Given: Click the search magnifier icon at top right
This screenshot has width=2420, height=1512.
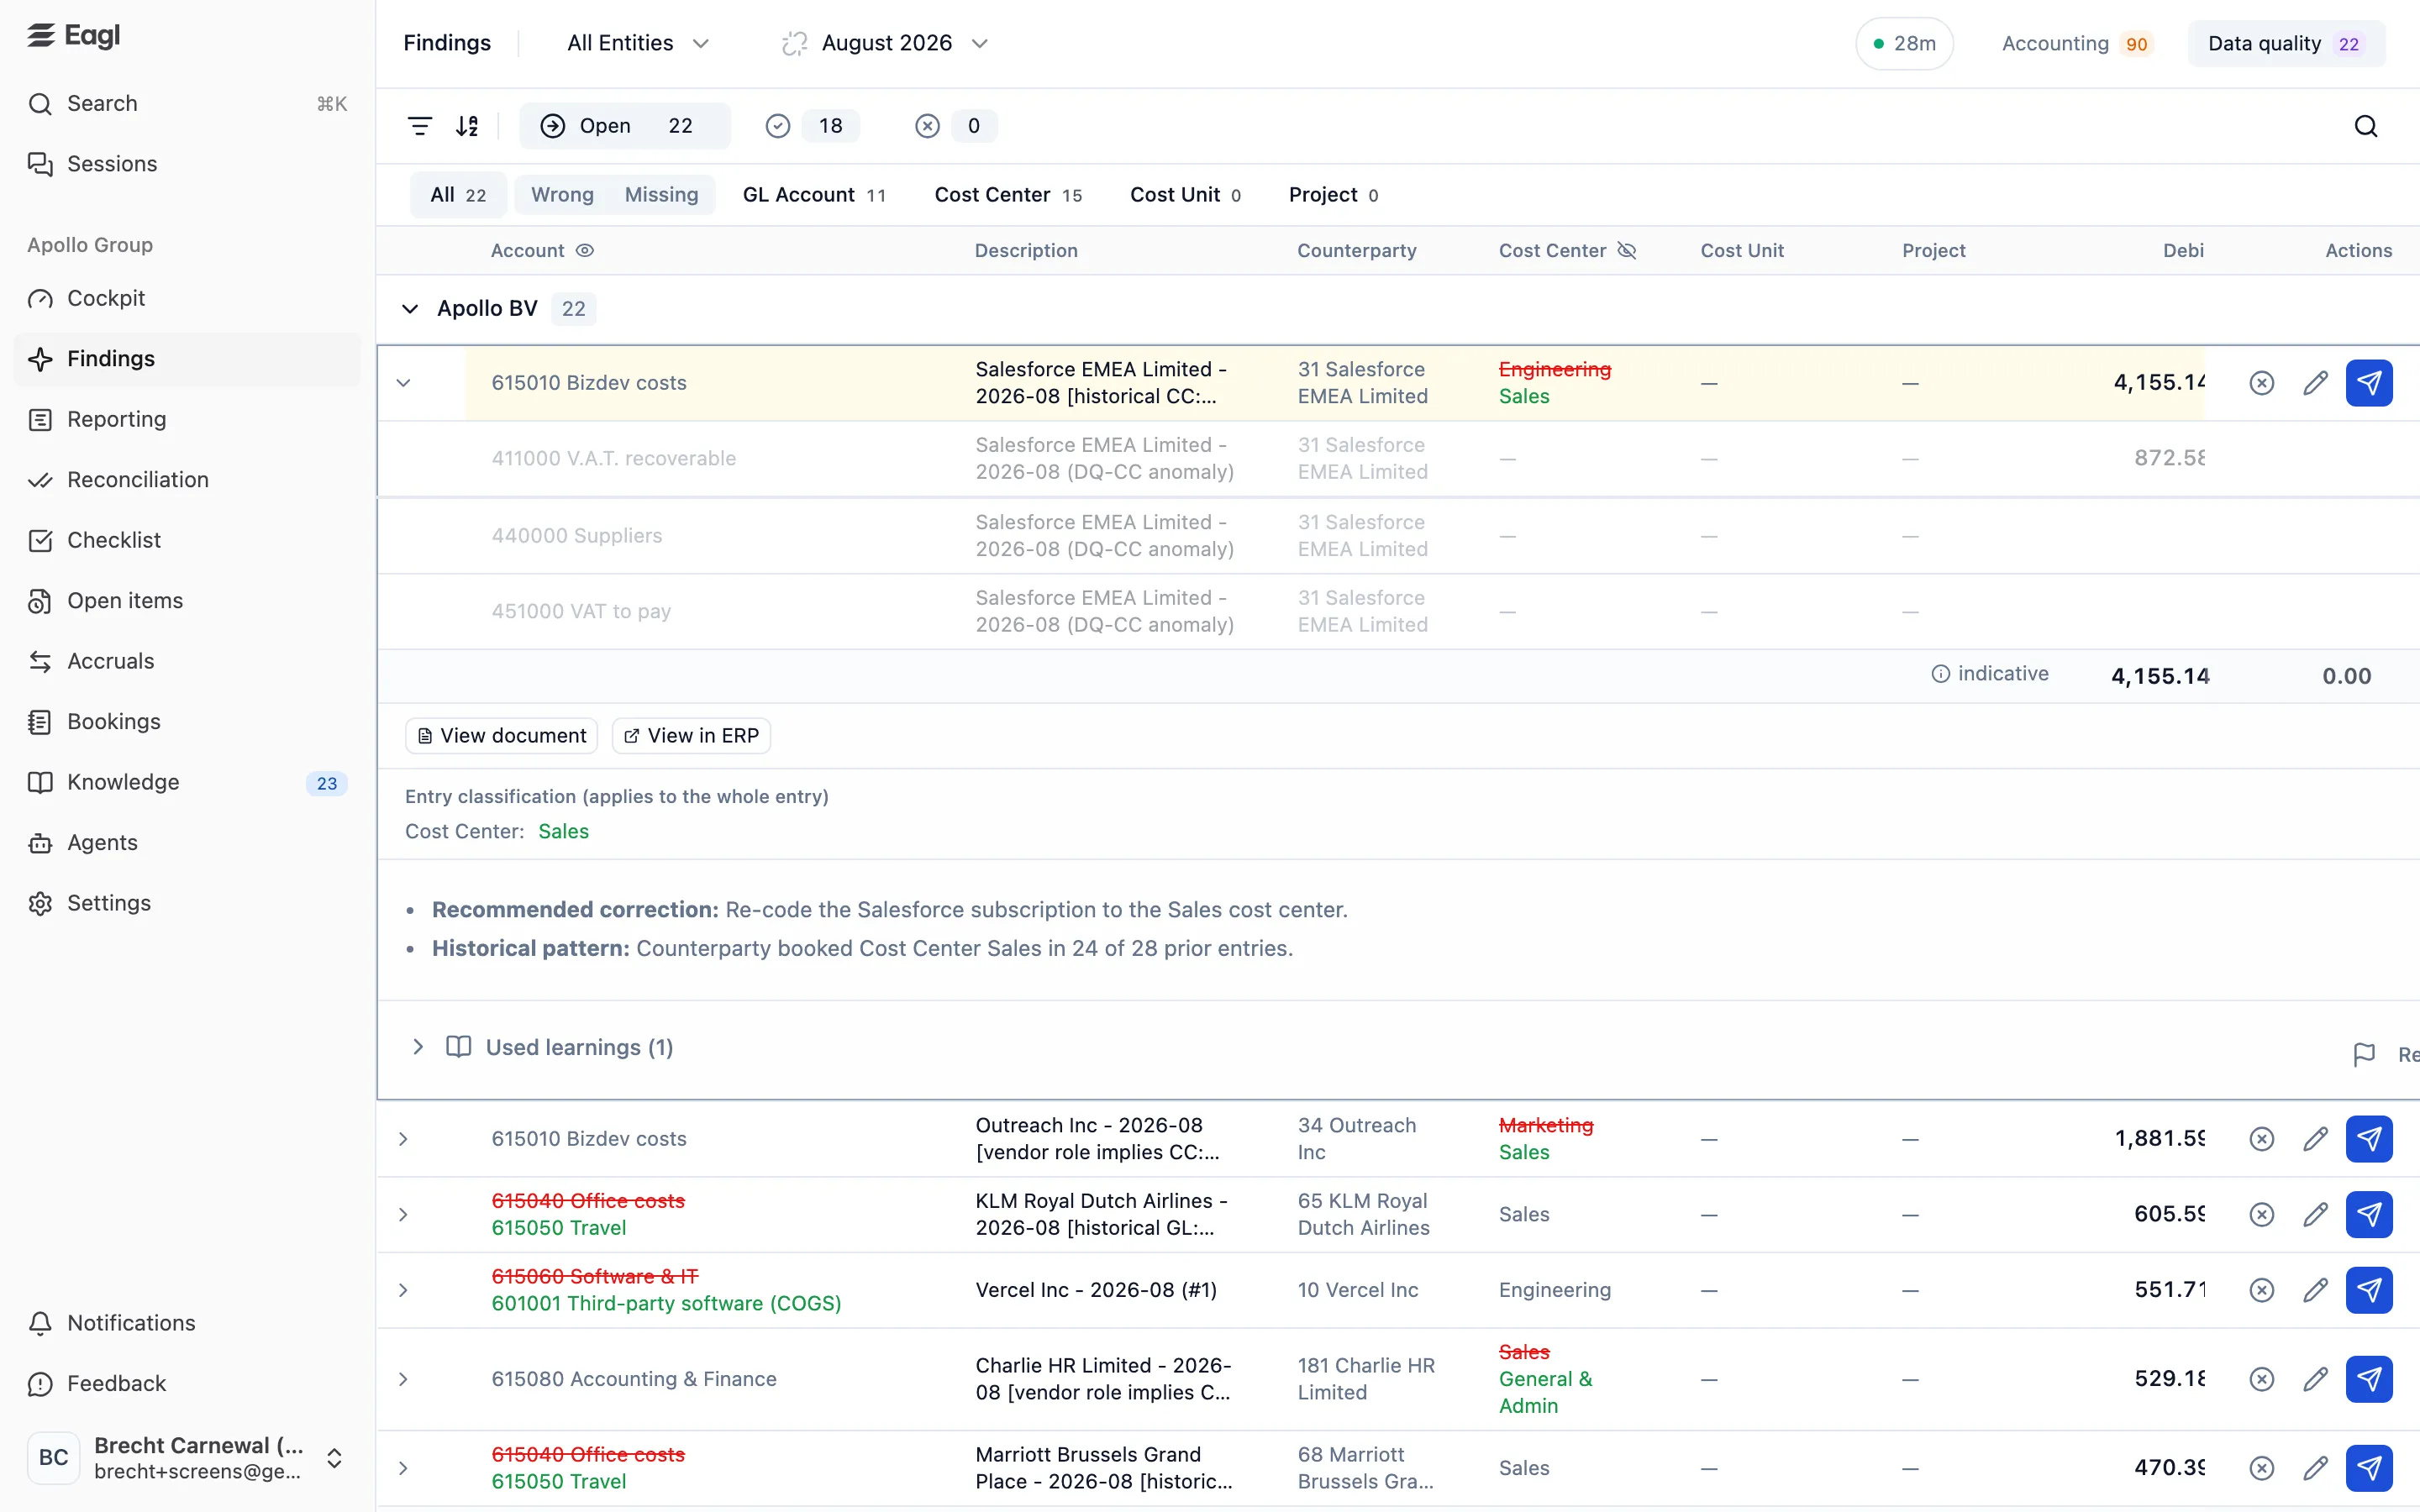Looking at the screenshot, I should click(2366, 126).
